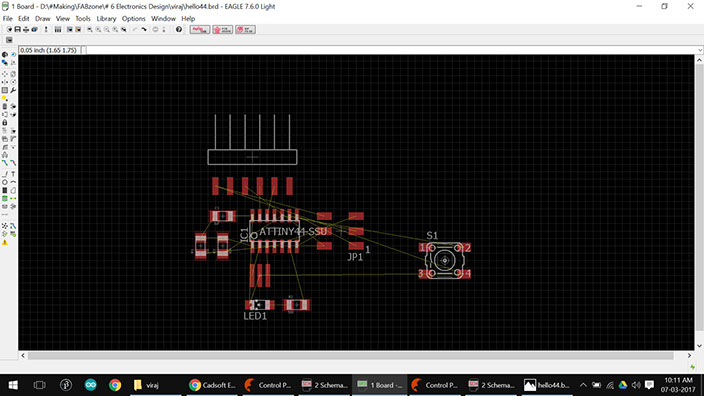Click the ATTINY44-SSU chip IC1 on board

(x=275, y=231)
